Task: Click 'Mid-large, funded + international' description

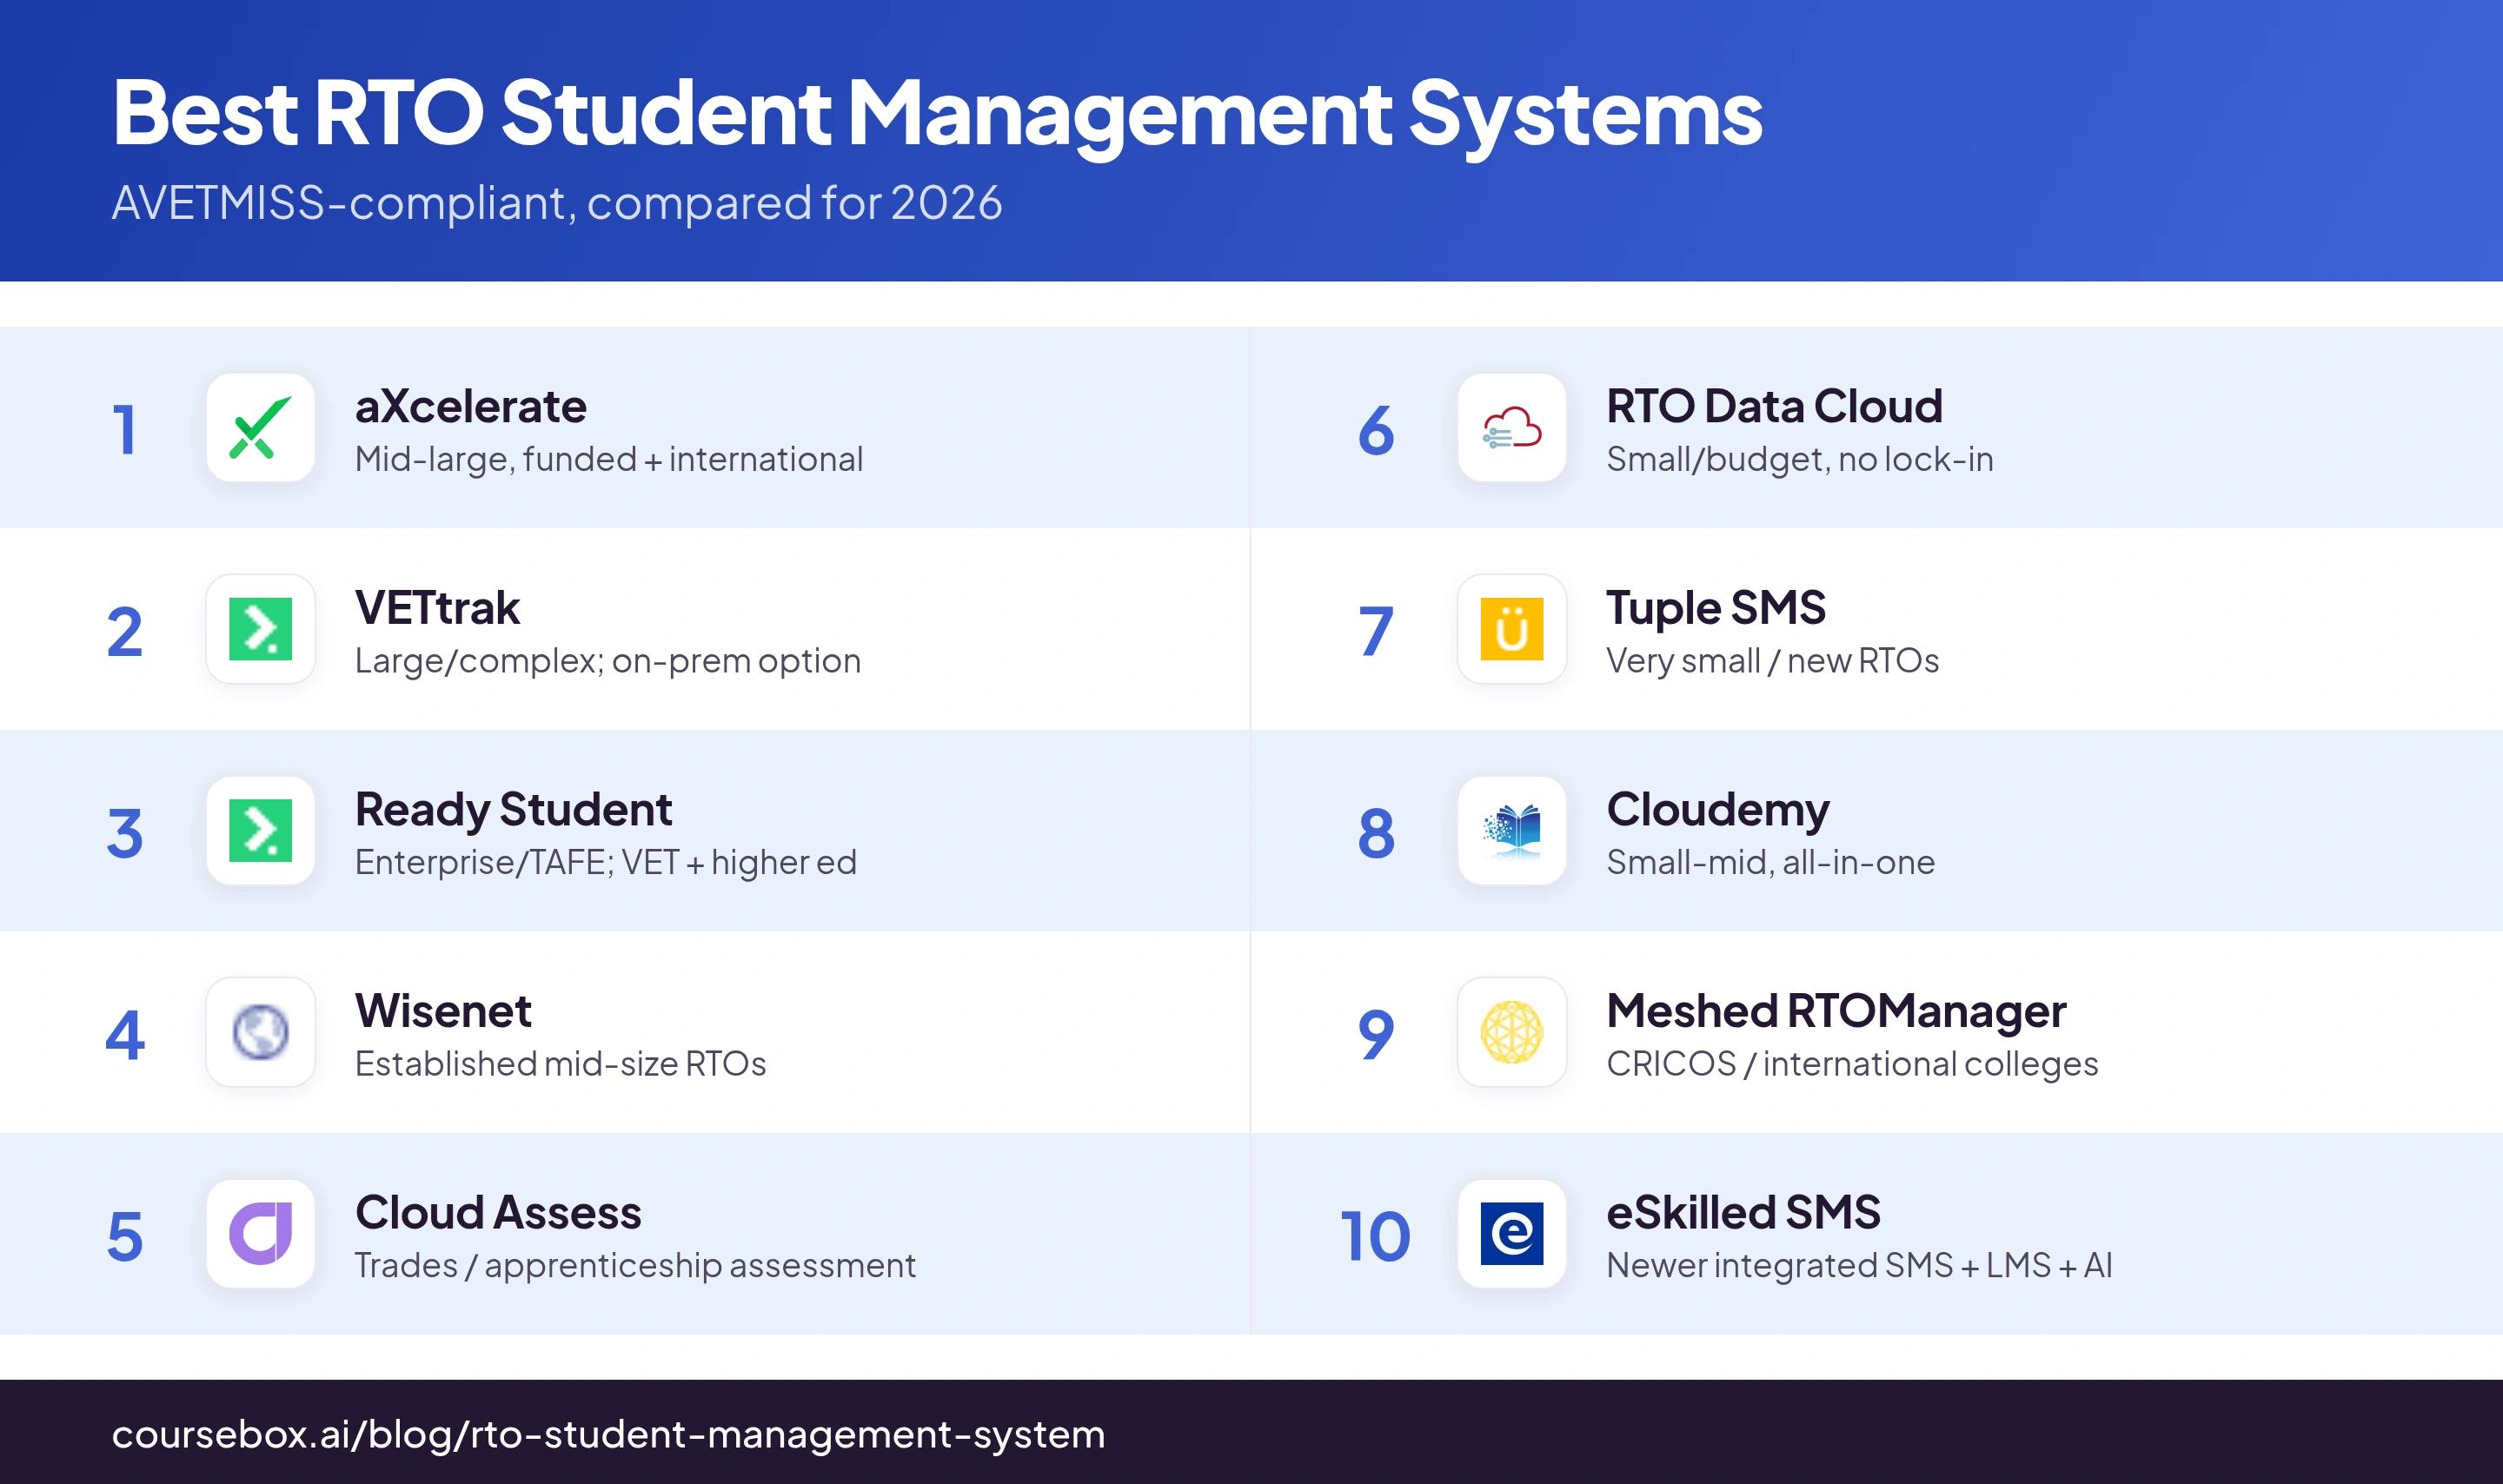Action: [x=609, y=460]
